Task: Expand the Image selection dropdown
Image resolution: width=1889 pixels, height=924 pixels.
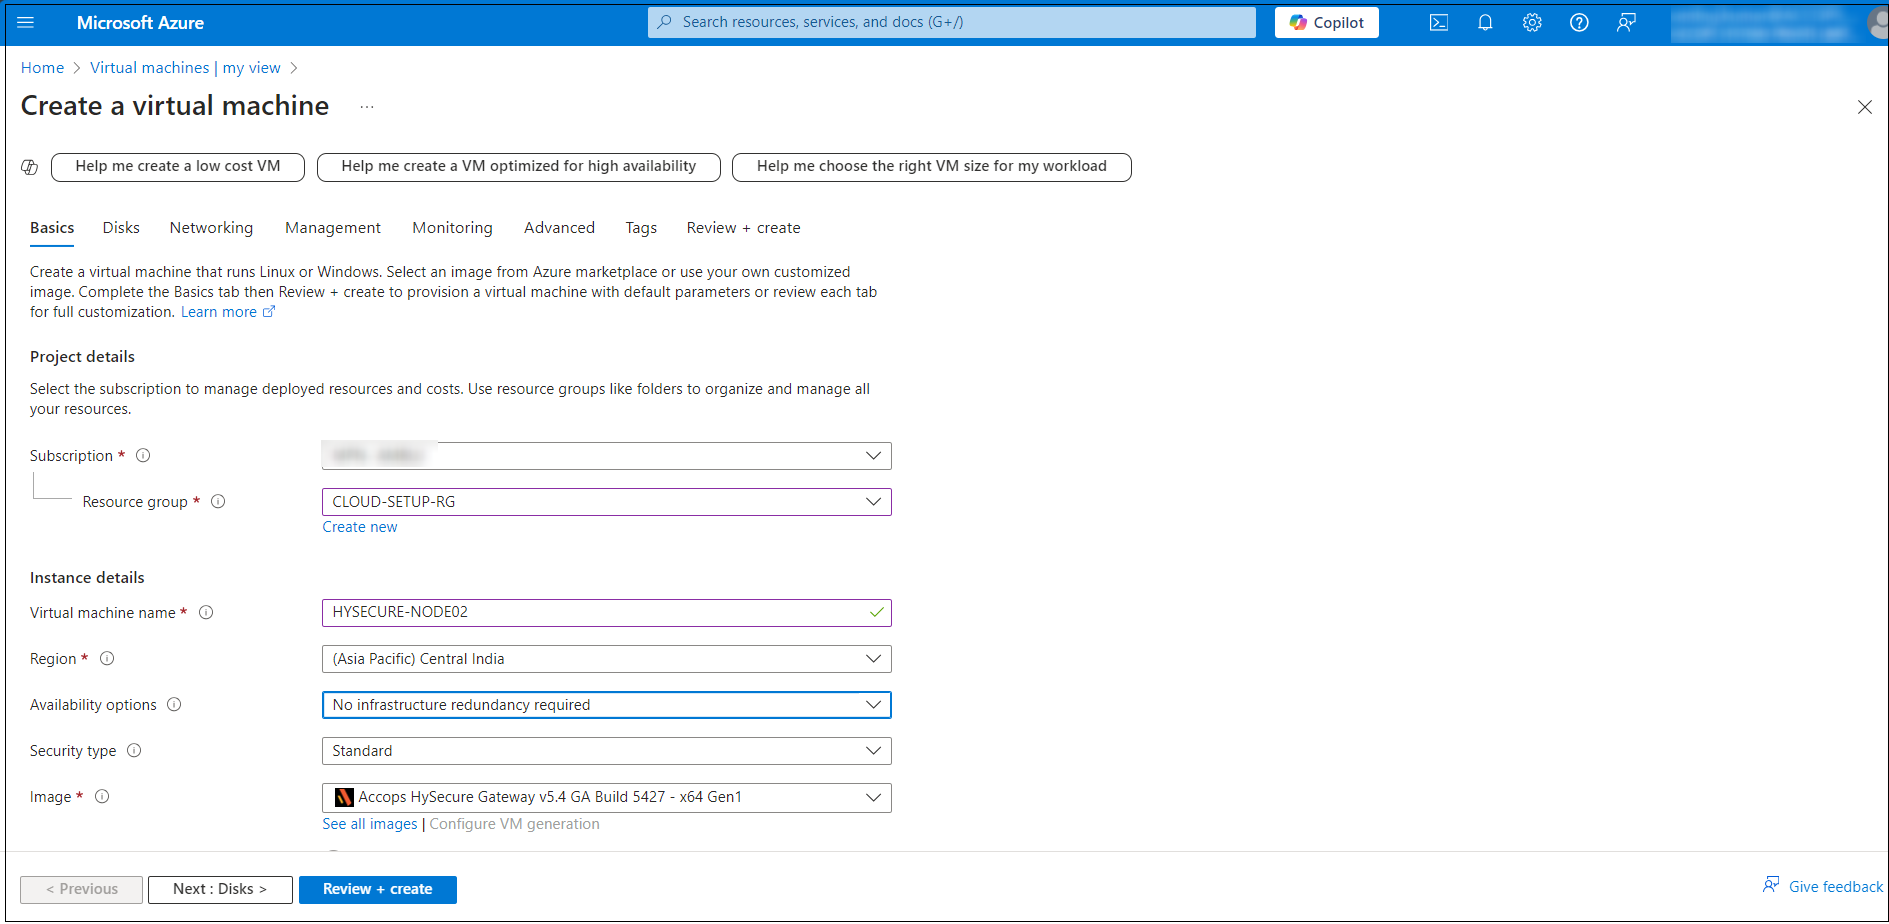Action: point(606,797)
